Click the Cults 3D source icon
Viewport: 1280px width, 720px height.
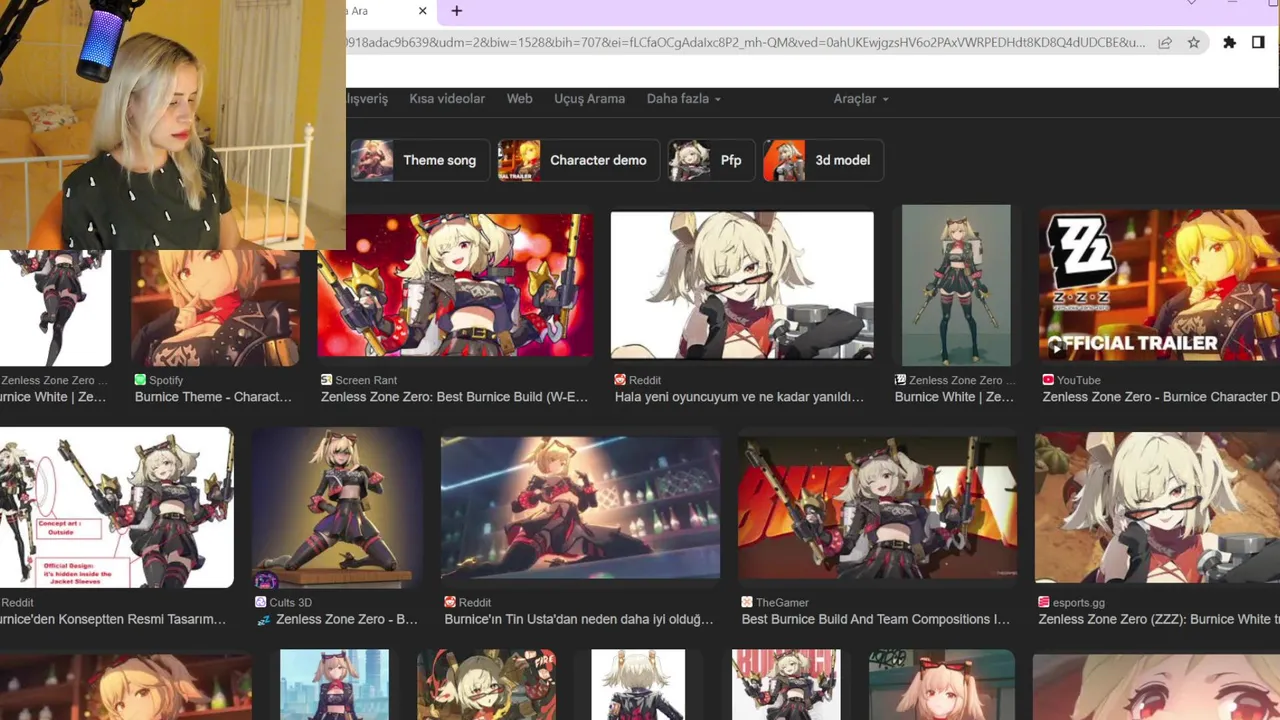click(x=261, y=602)
